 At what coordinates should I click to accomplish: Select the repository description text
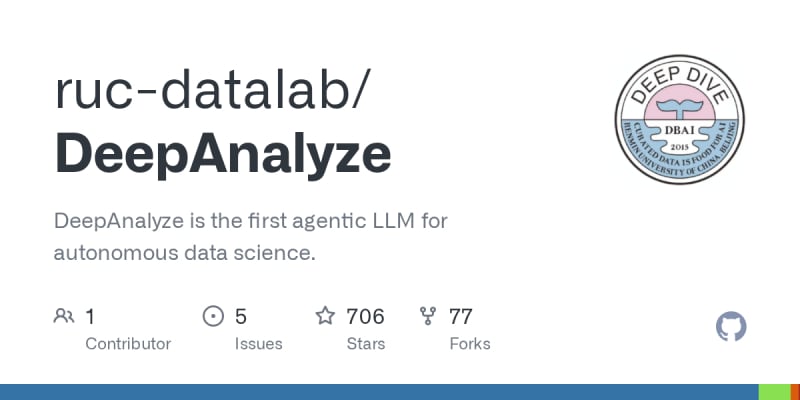point(248,236)
